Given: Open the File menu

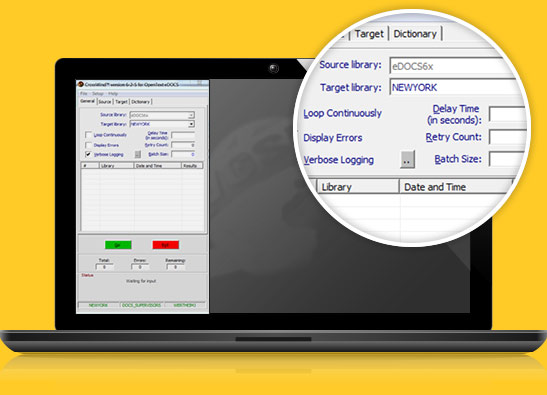Looking at the screenshot, I should pos(84,94).
